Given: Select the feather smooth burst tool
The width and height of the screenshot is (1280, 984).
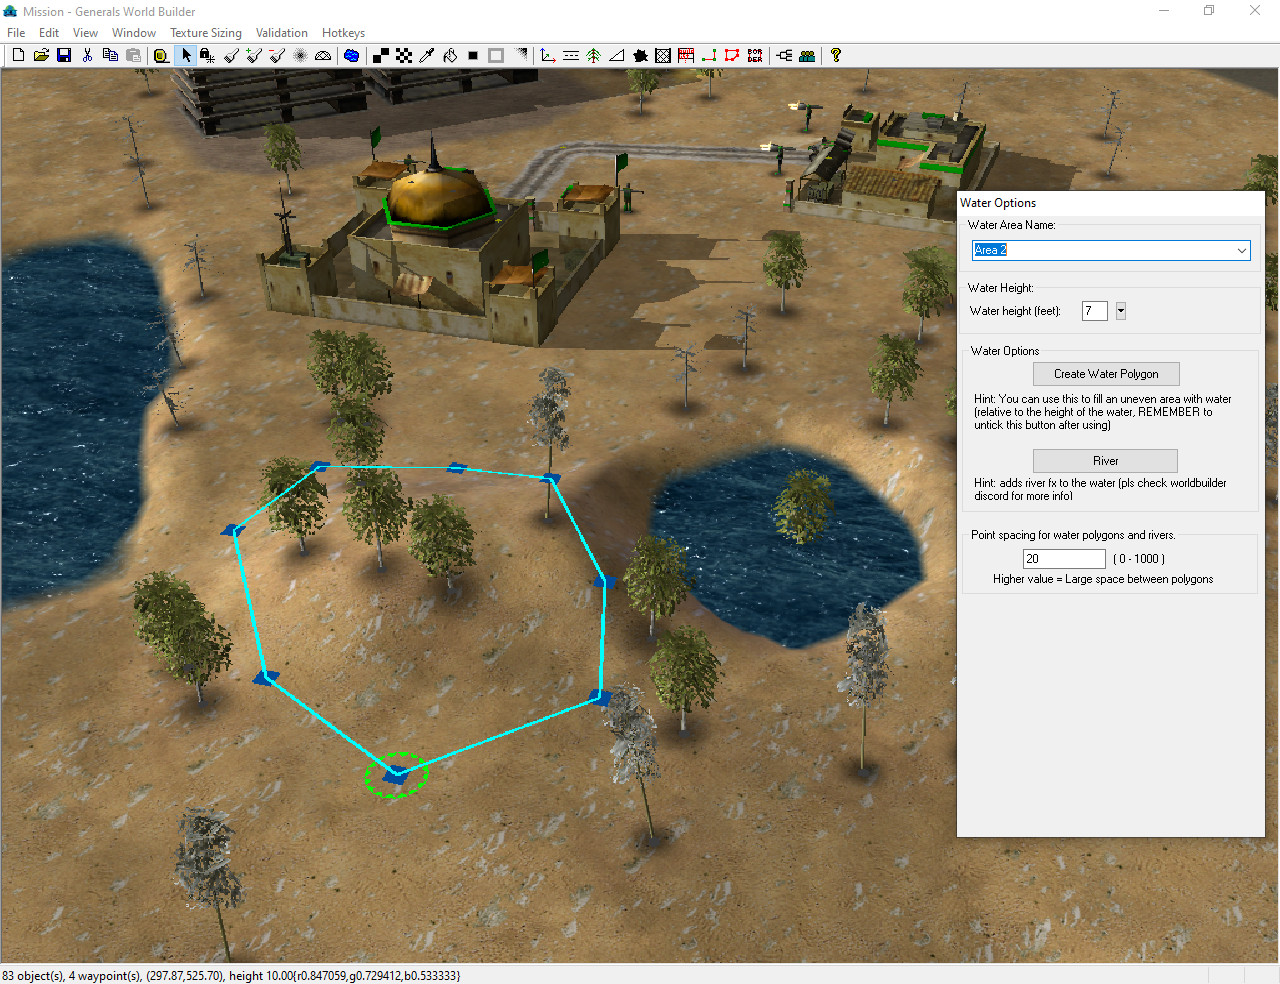Looking at the screenshot, I should [300, 55].
